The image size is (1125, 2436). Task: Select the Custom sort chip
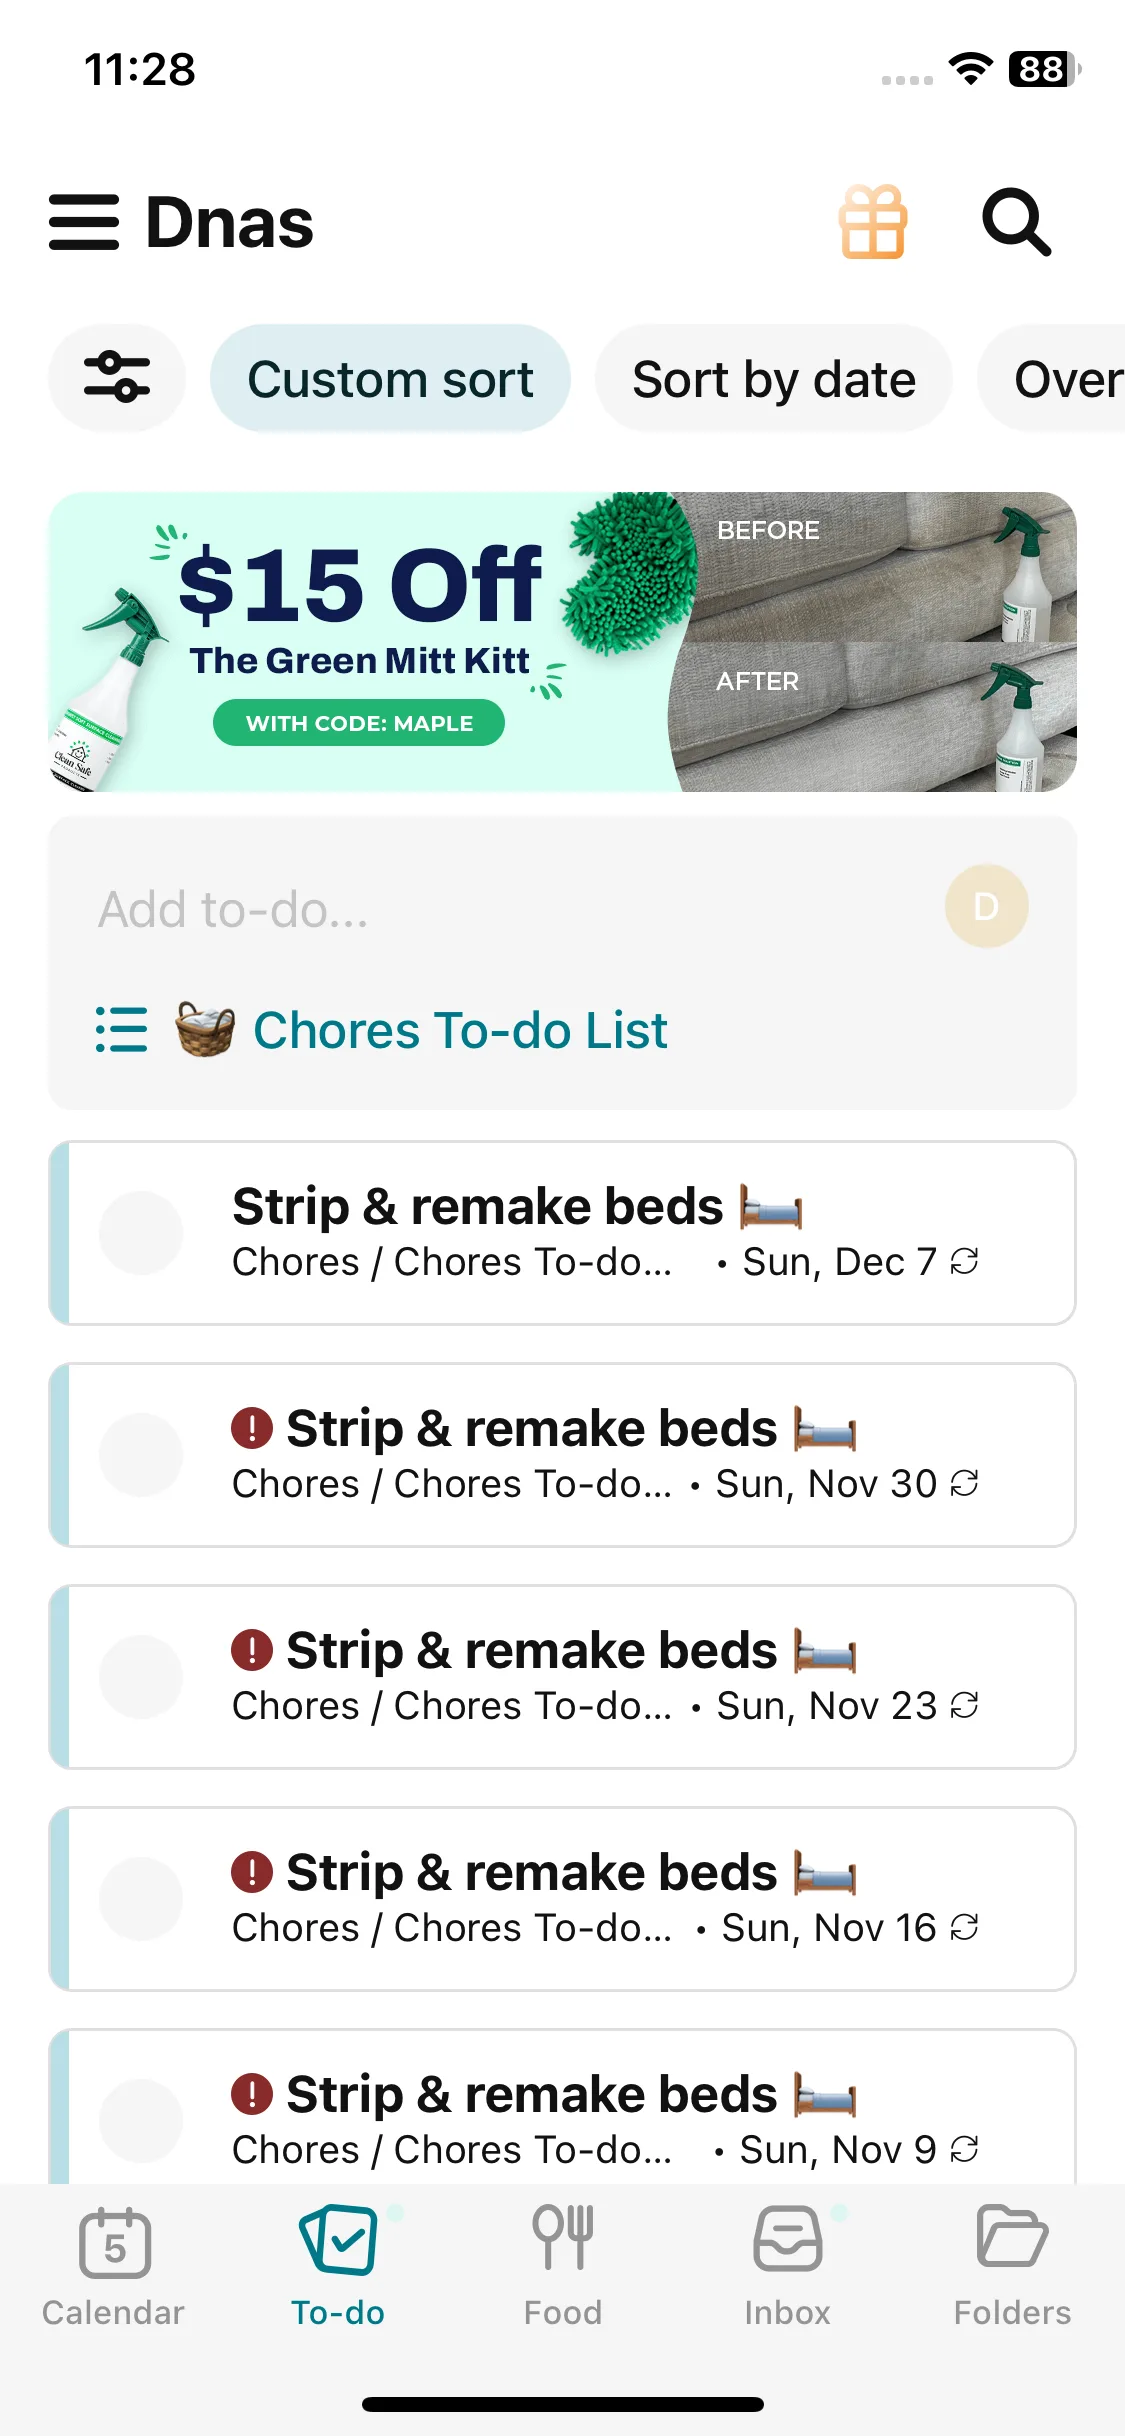pos(390,379)
